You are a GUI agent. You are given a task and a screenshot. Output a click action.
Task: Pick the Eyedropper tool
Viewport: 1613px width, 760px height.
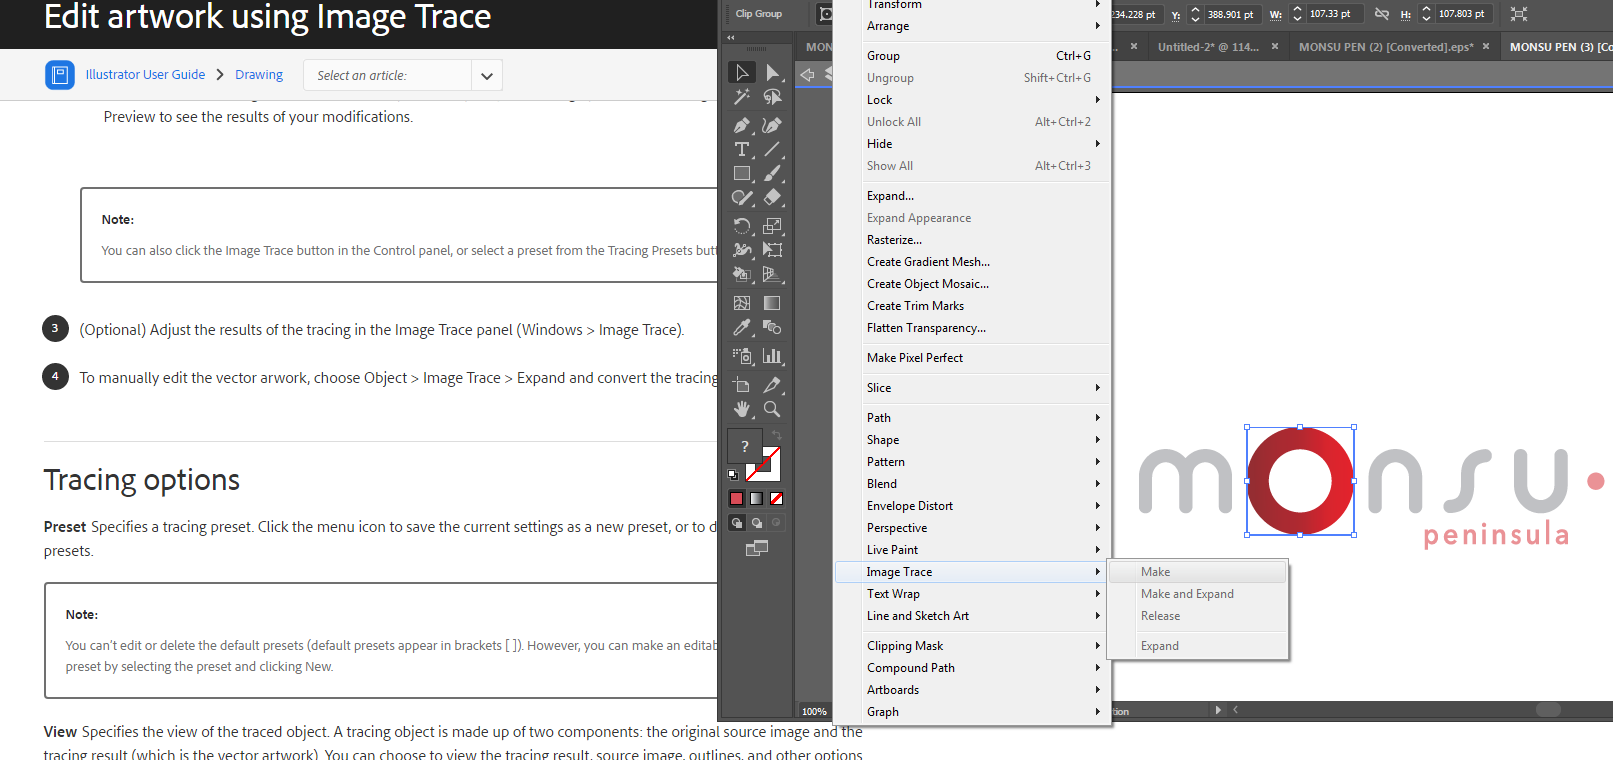(742, 327)
